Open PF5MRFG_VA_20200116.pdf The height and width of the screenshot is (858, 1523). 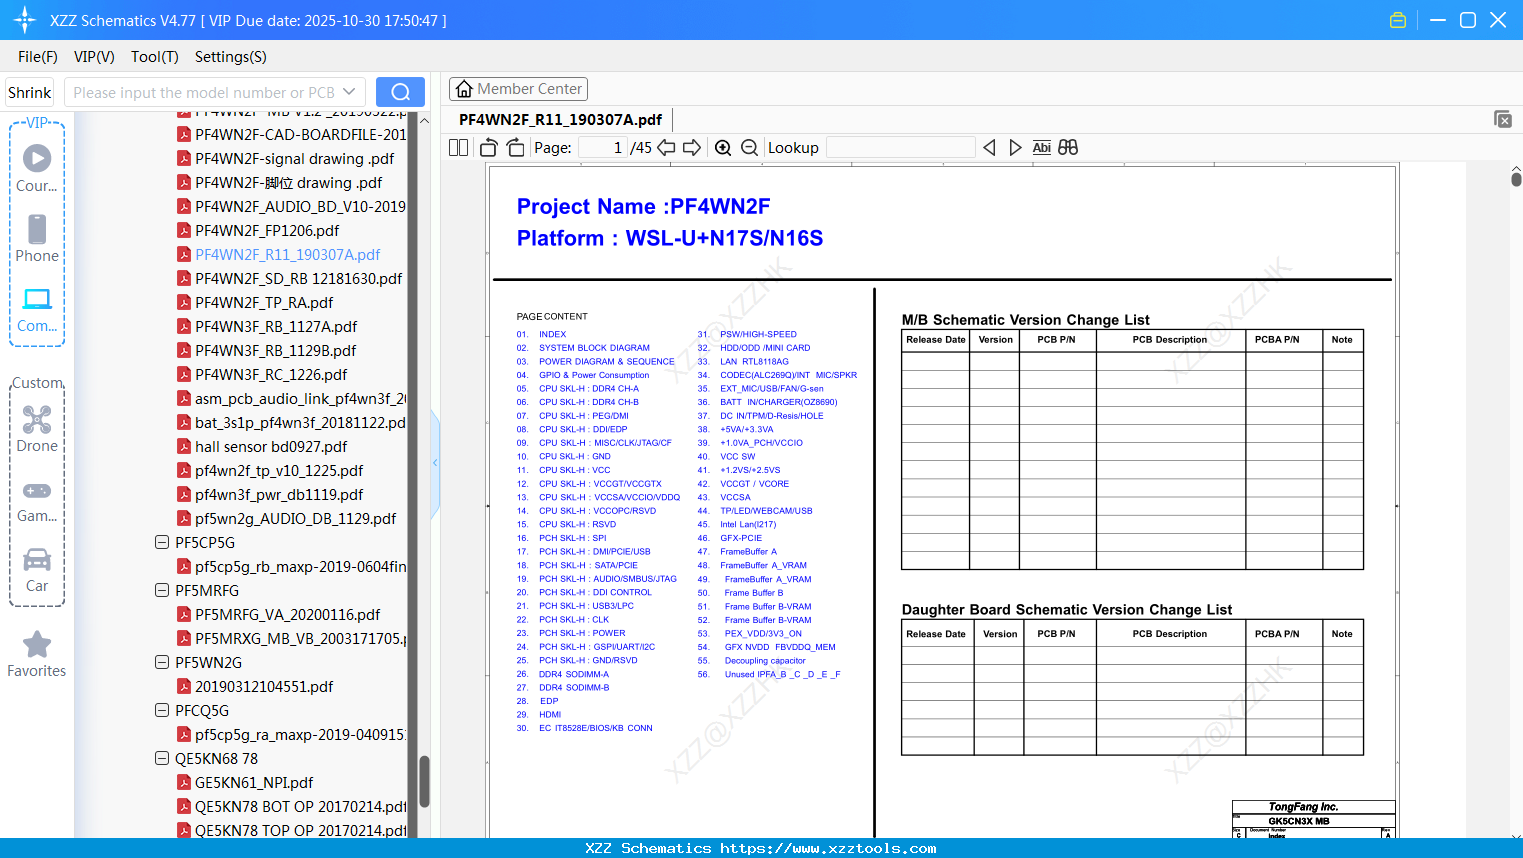click(288, 615)
